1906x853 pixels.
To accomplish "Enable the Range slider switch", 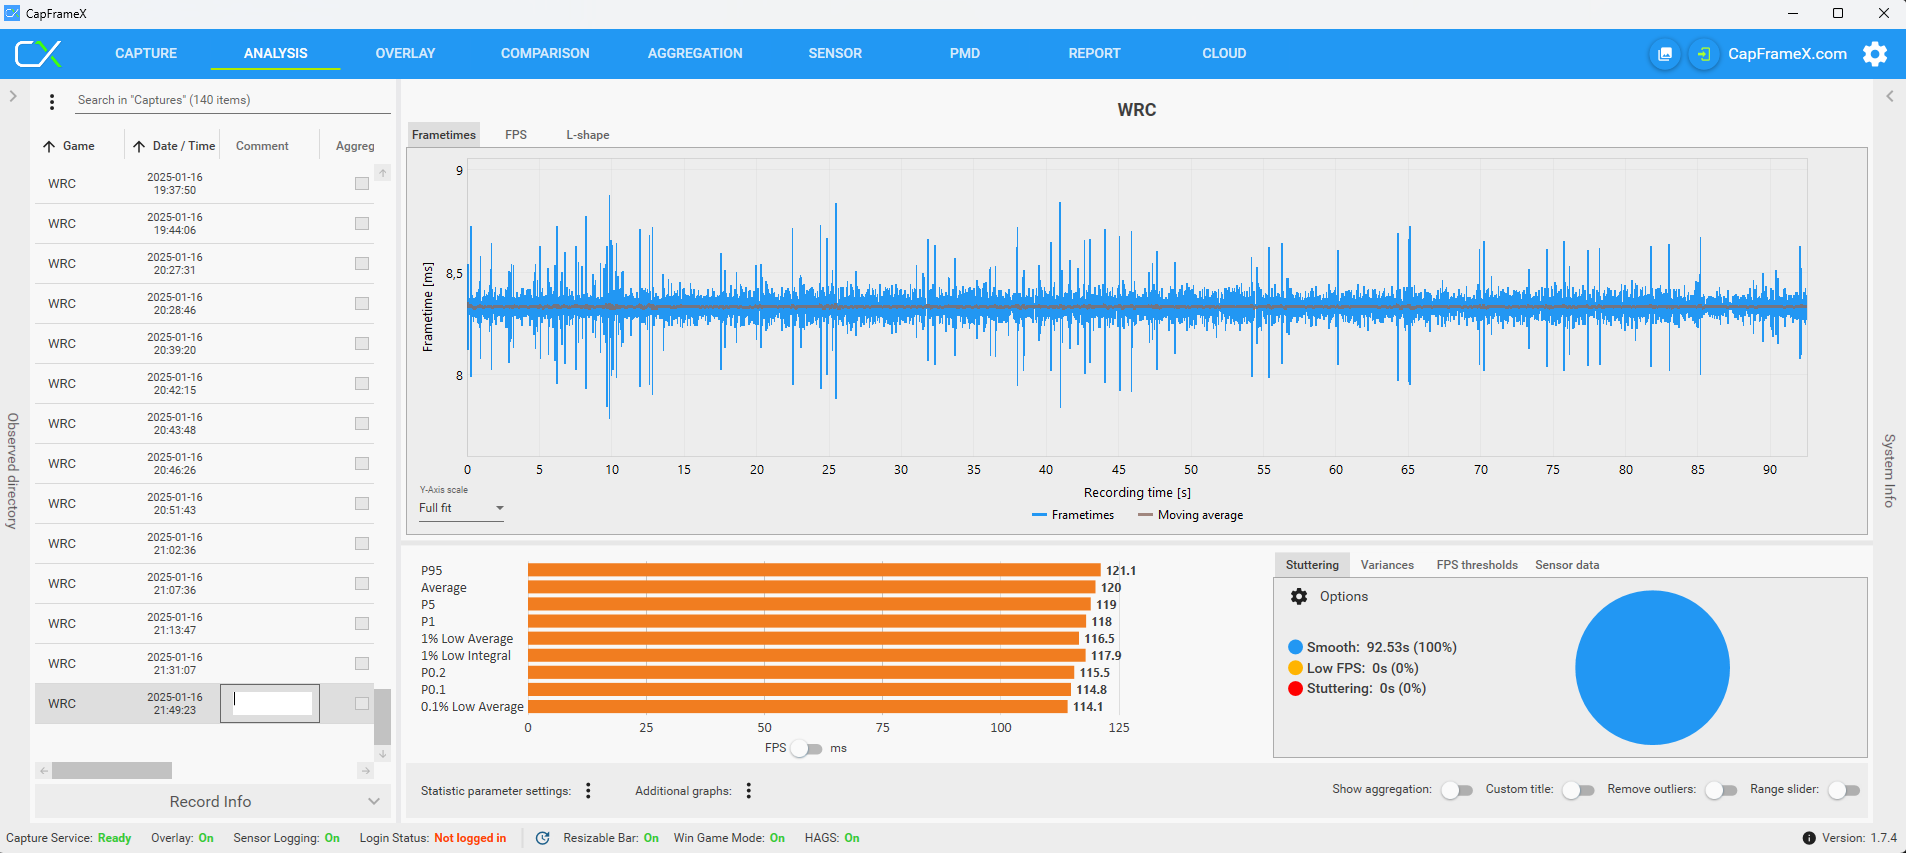I will coord(1843,790).
